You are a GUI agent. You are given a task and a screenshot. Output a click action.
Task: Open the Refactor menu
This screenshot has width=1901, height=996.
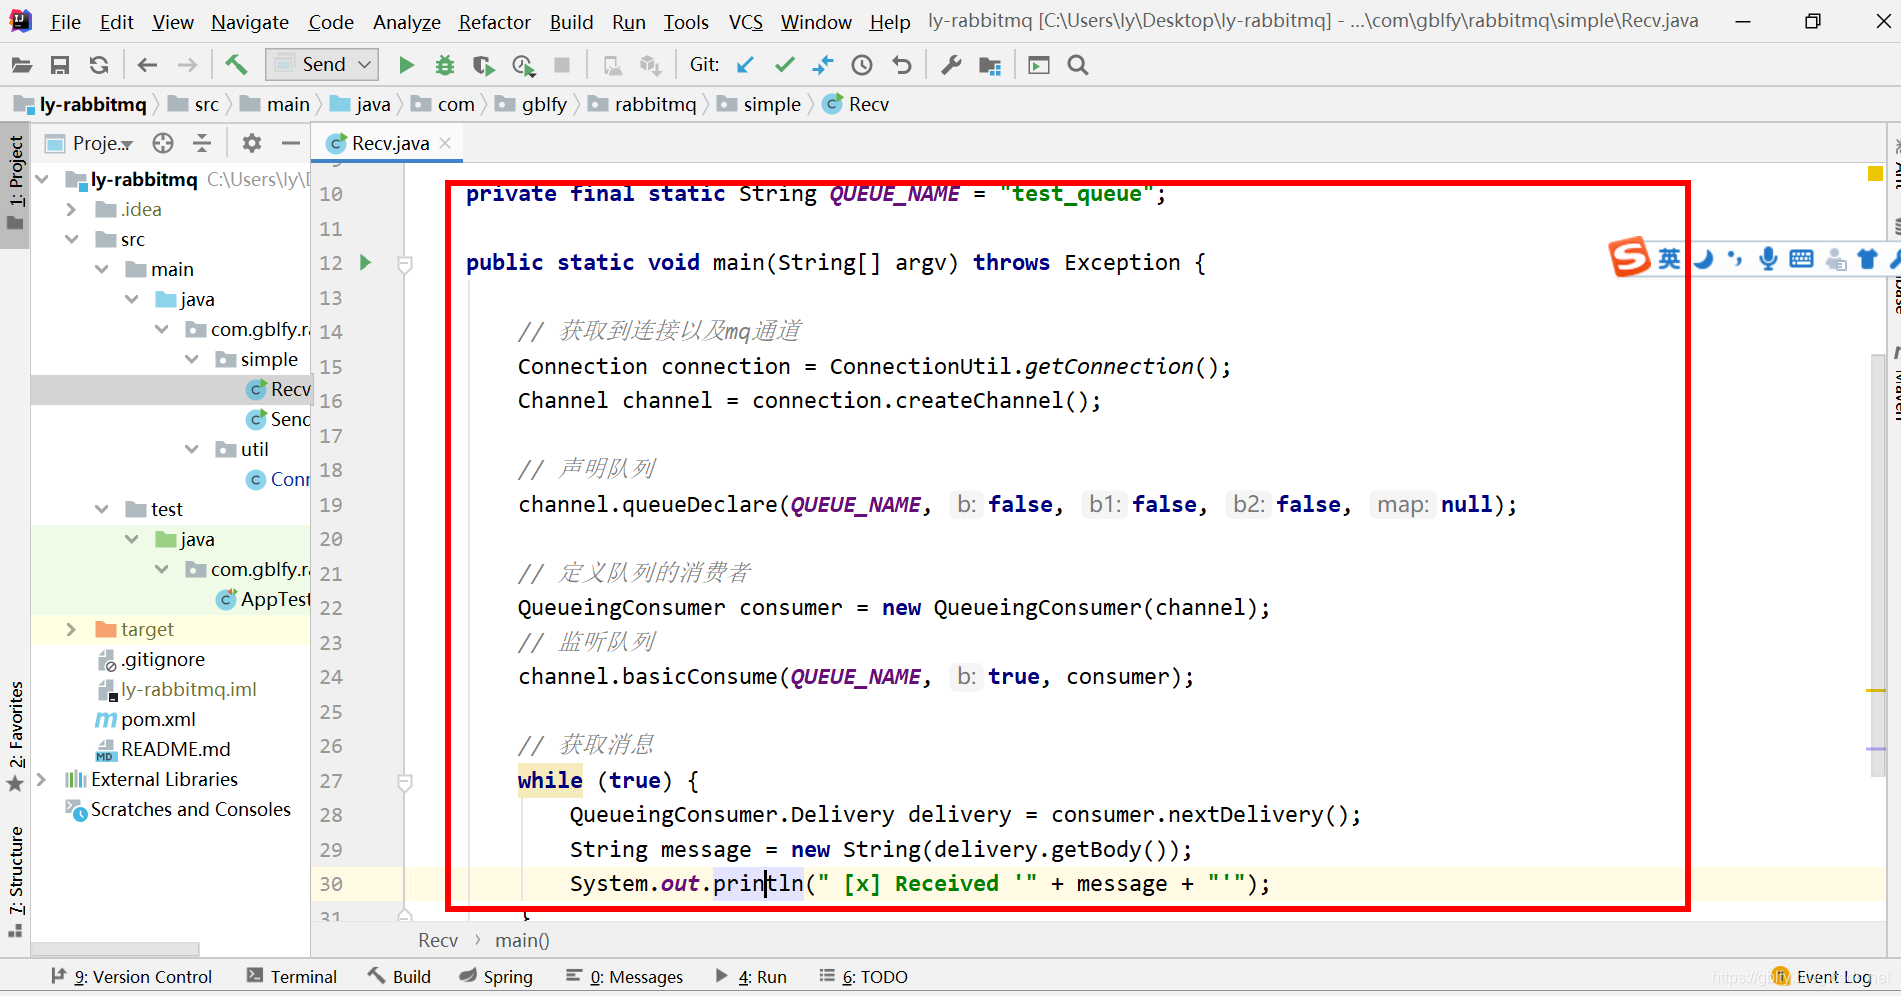click(495, 22)
